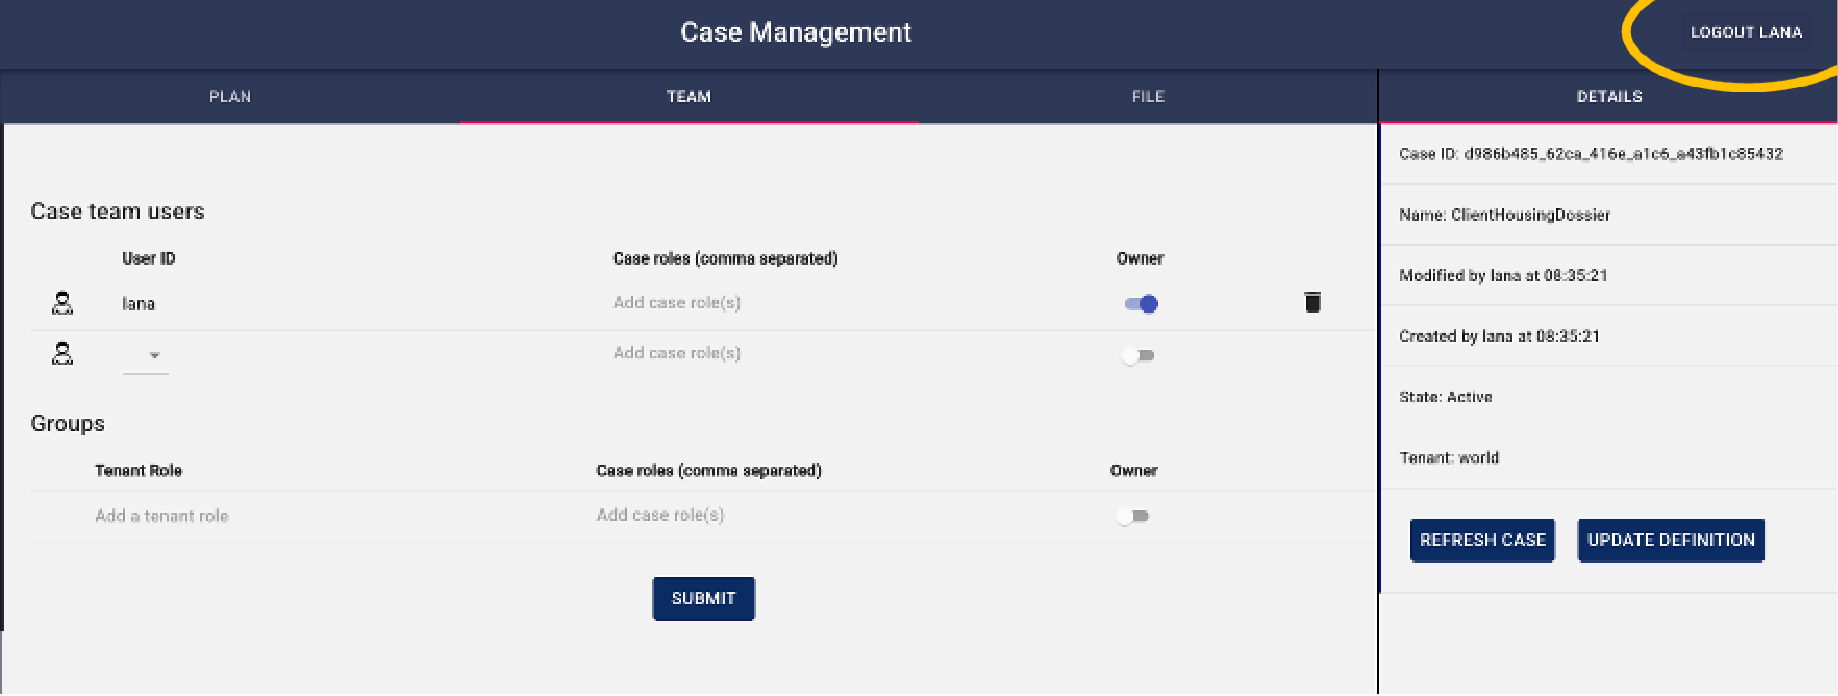Click the Refresh Case button
This screenshot has height=696, width=1838.
[1482, 540]
